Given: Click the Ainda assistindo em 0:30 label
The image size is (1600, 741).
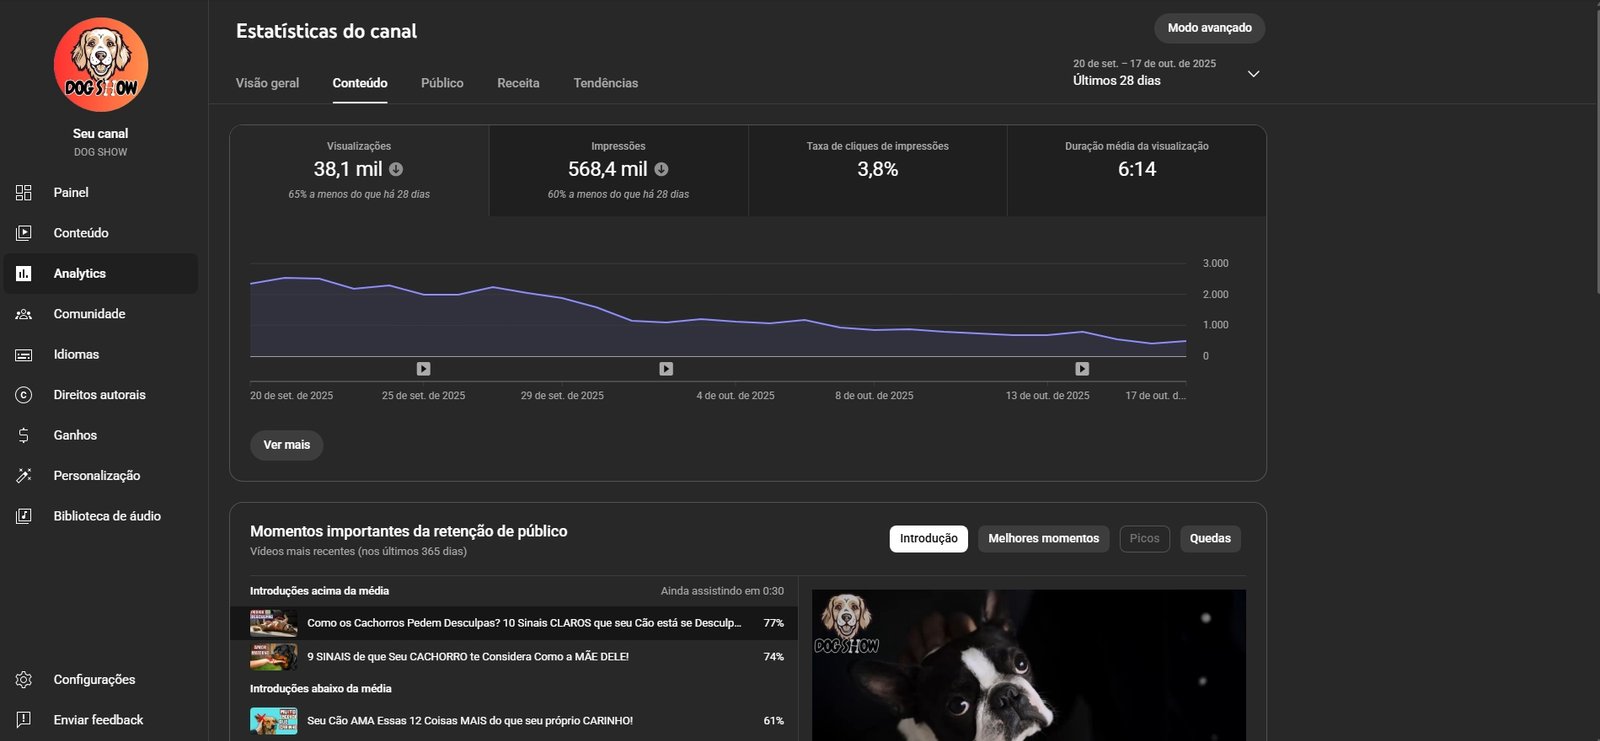Looking at the screenshot, I should (x=723, y=591).
